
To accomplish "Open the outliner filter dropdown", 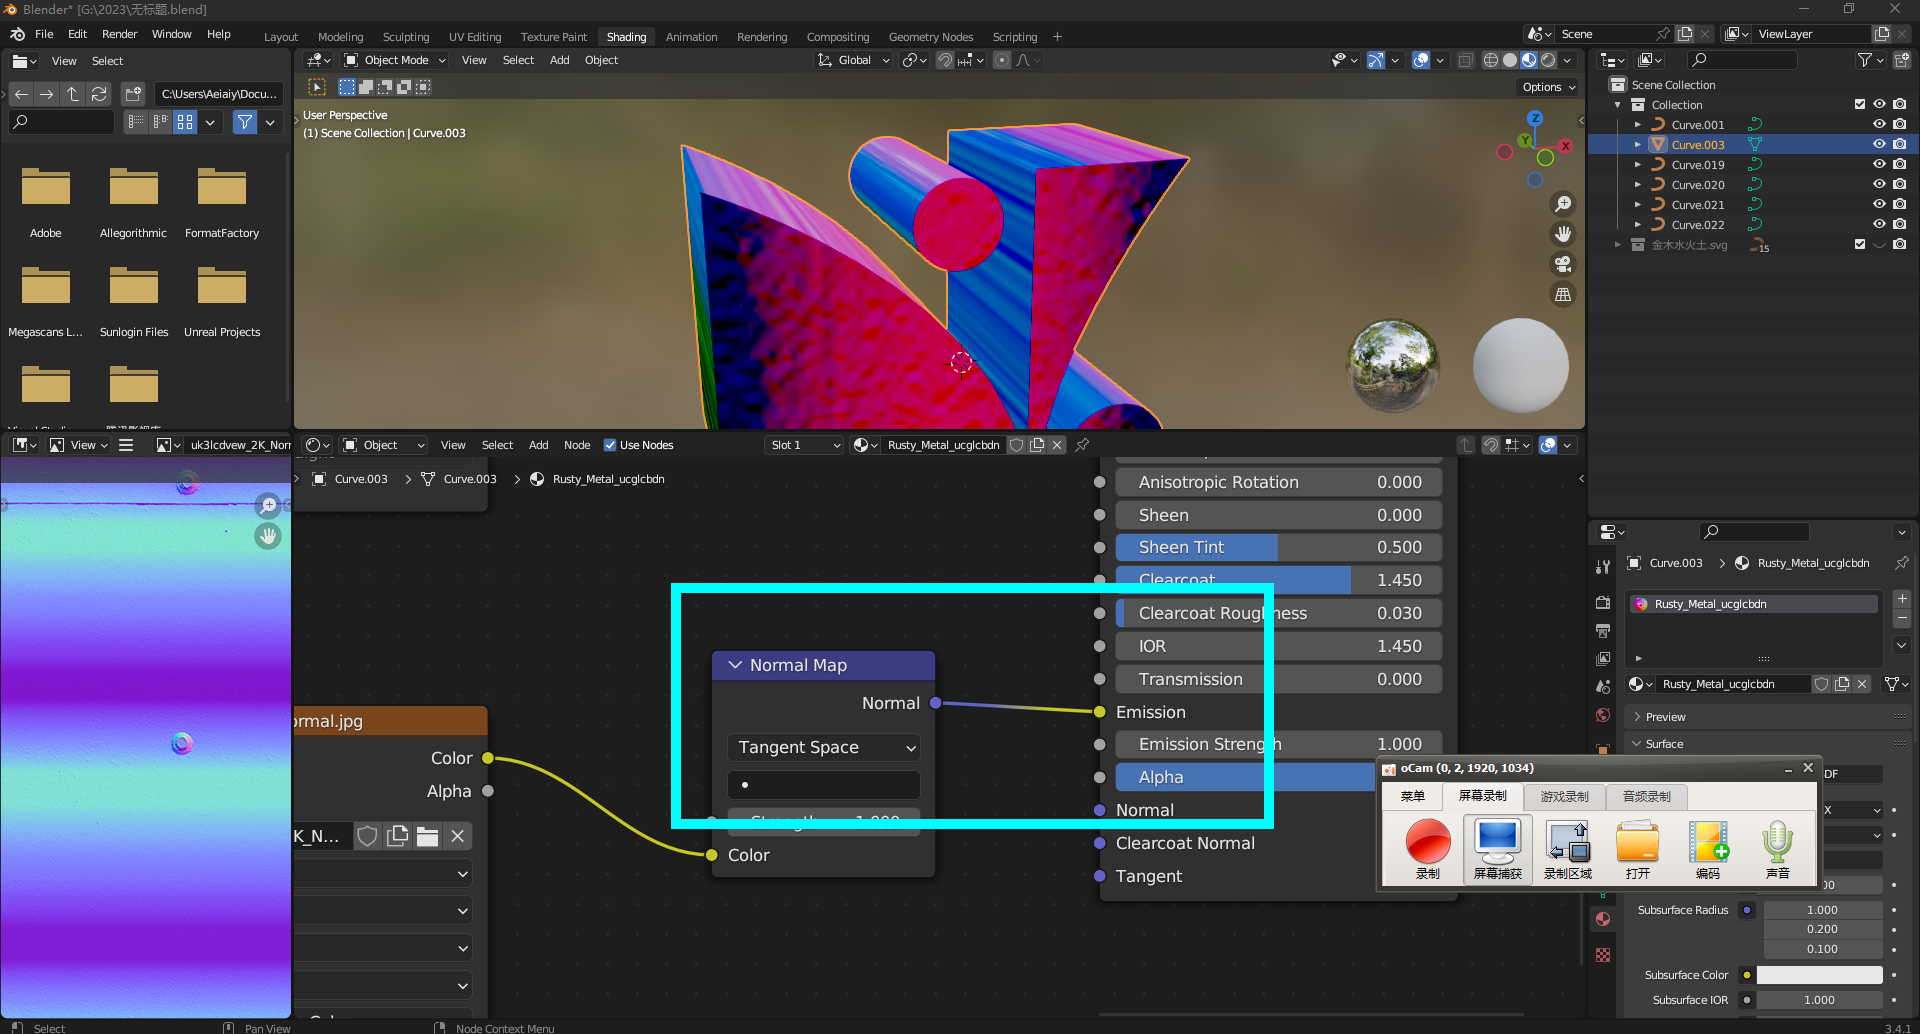I will 1870,60.
